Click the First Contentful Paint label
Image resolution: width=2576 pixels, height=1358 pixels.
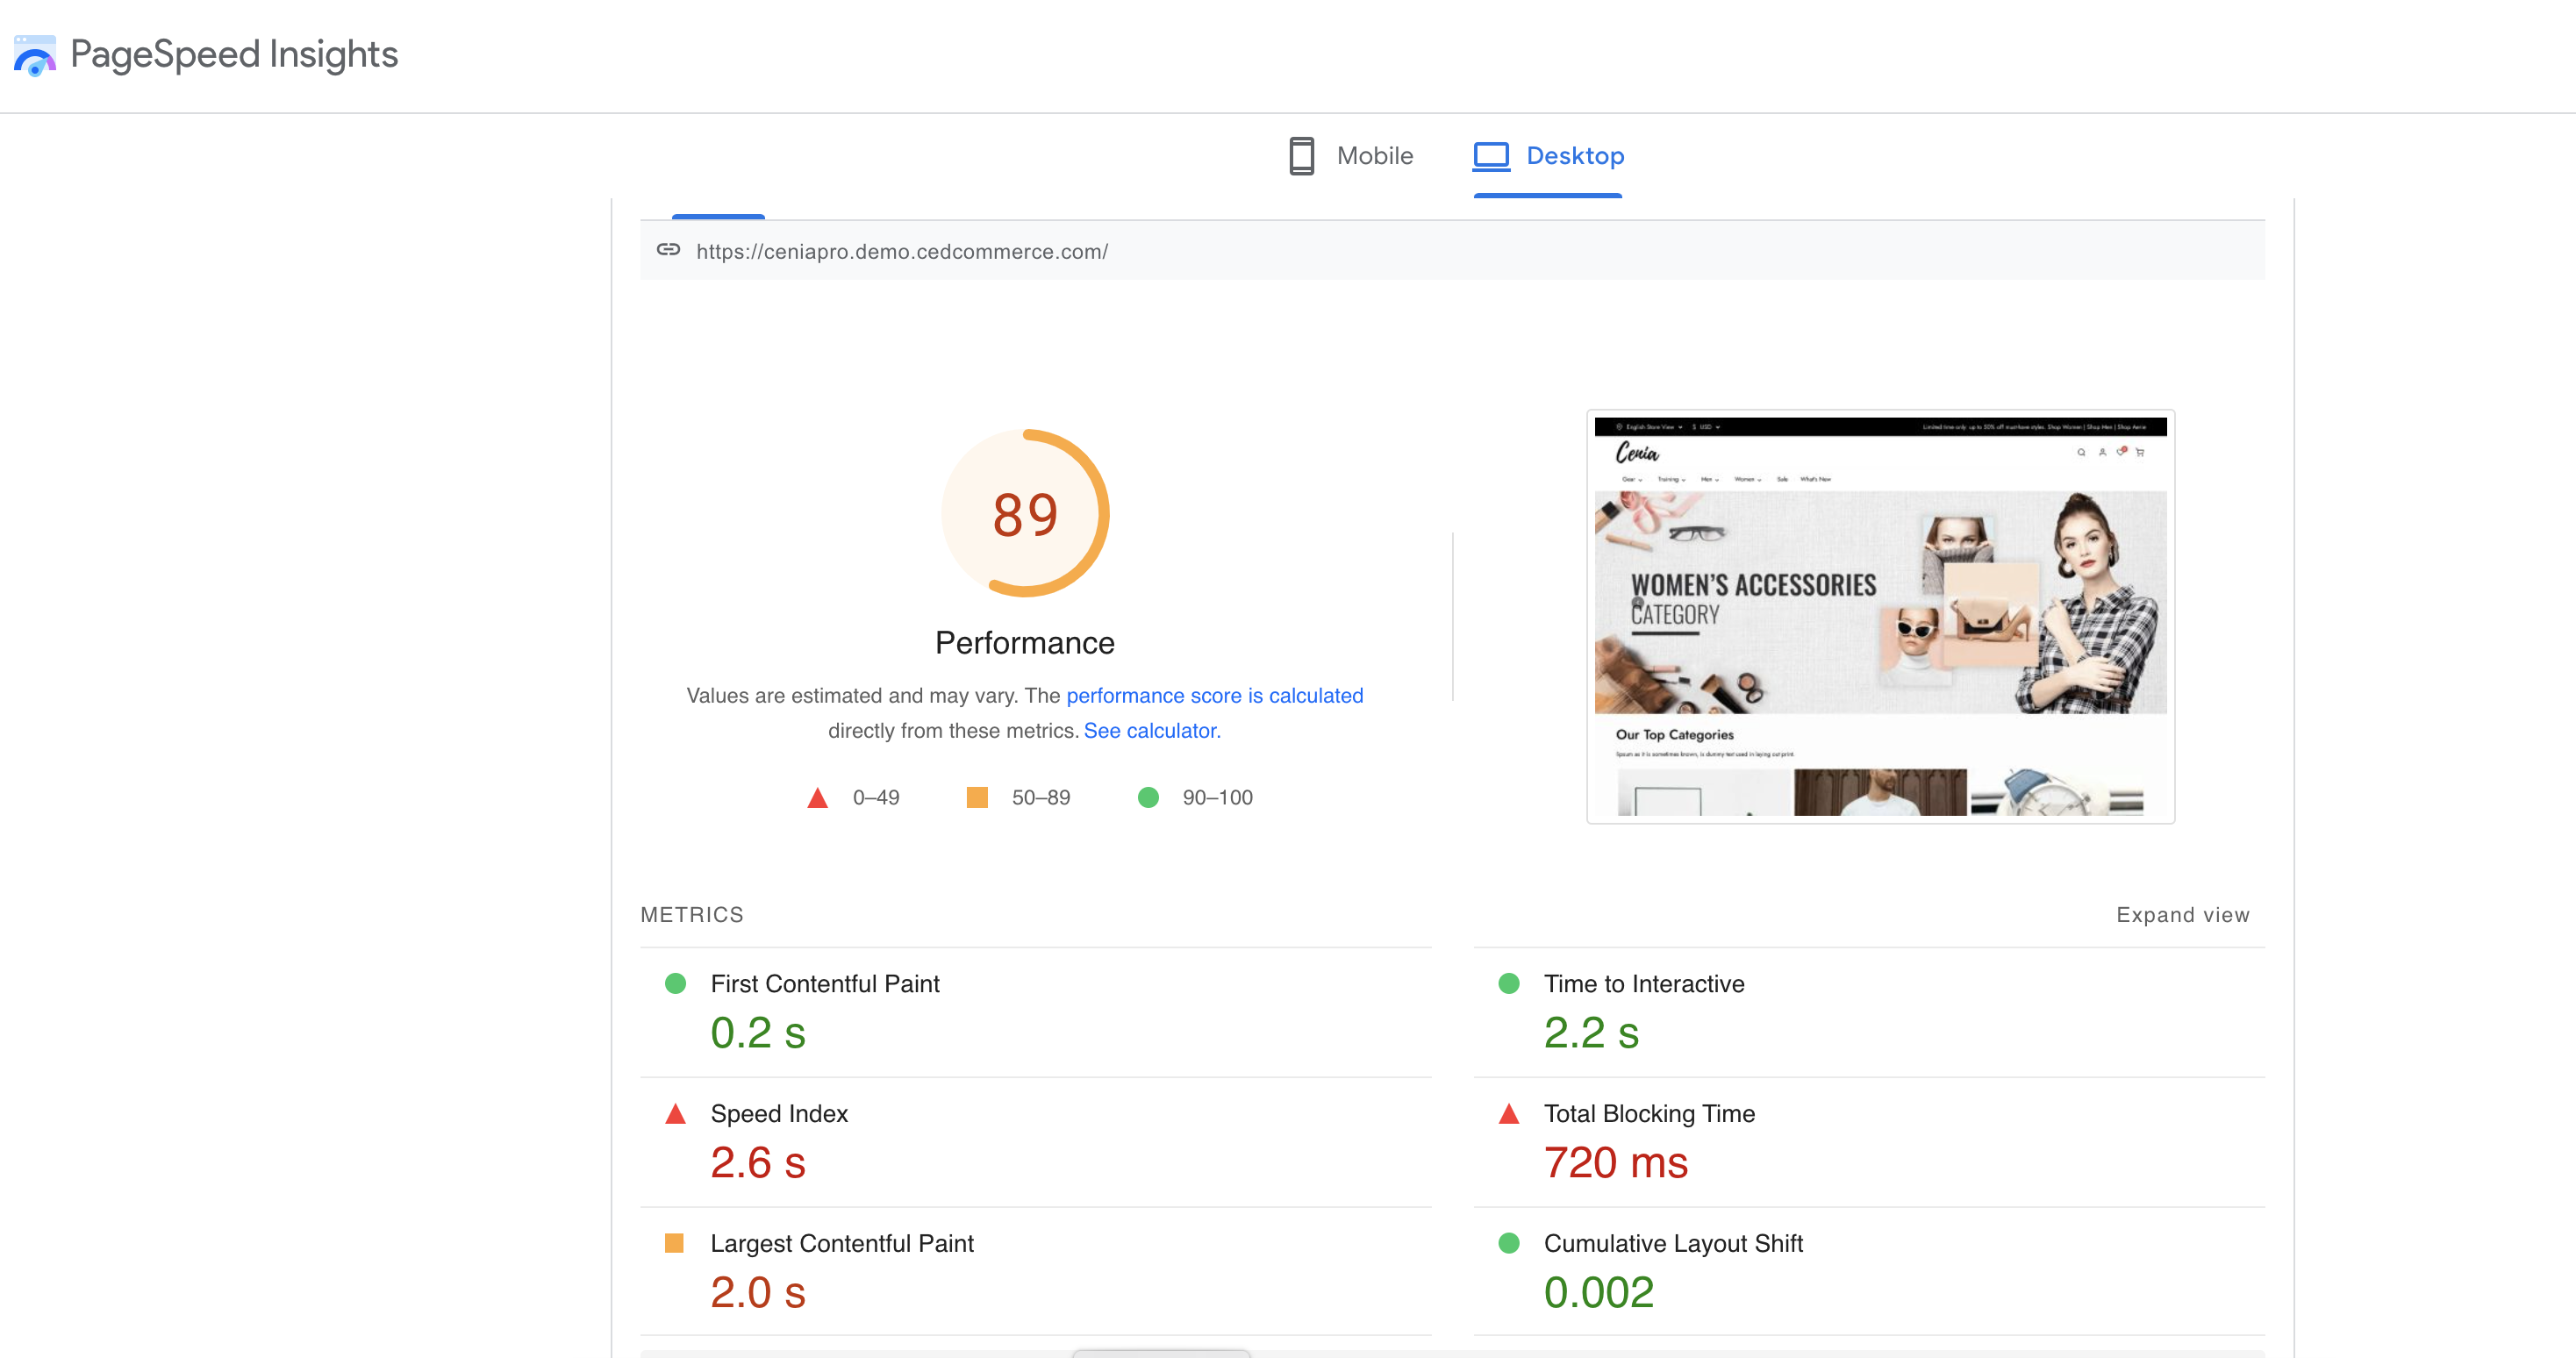[825, 984]
